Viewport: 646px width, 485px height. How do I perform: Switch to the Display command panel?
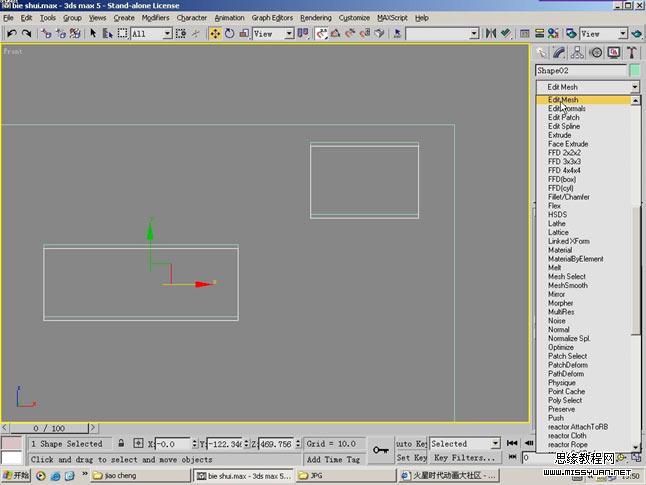(x=614, y=52)
